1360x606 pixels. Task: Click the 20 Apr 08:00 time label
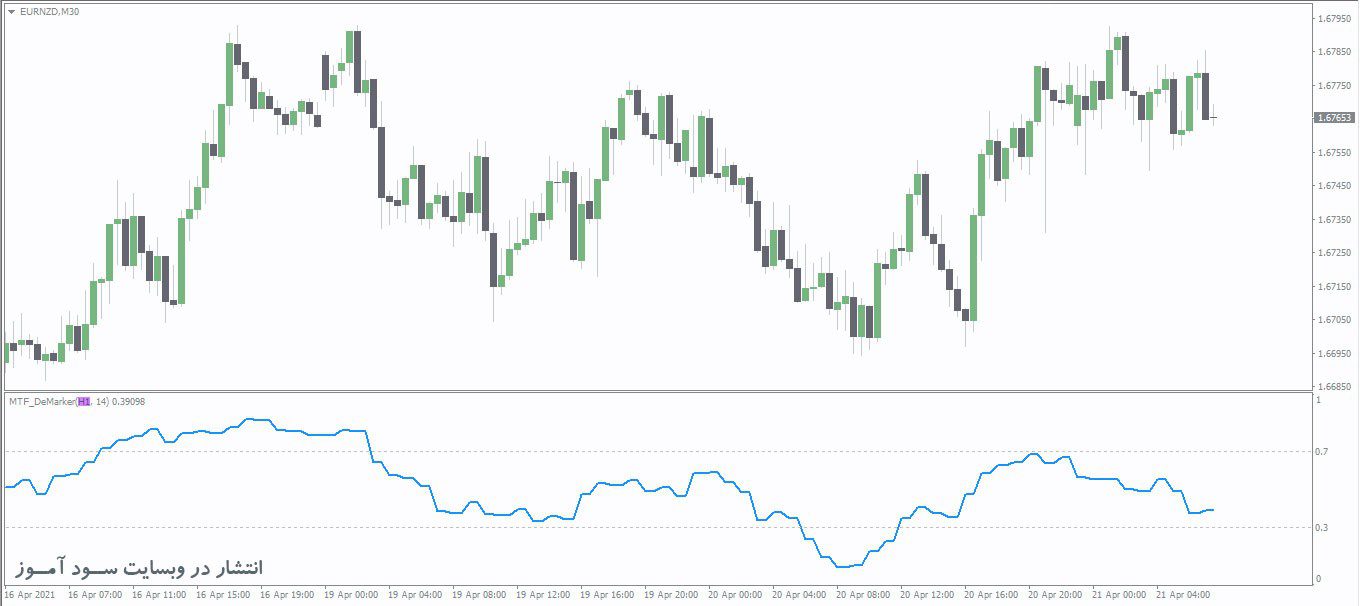click(x=864, y=595)
